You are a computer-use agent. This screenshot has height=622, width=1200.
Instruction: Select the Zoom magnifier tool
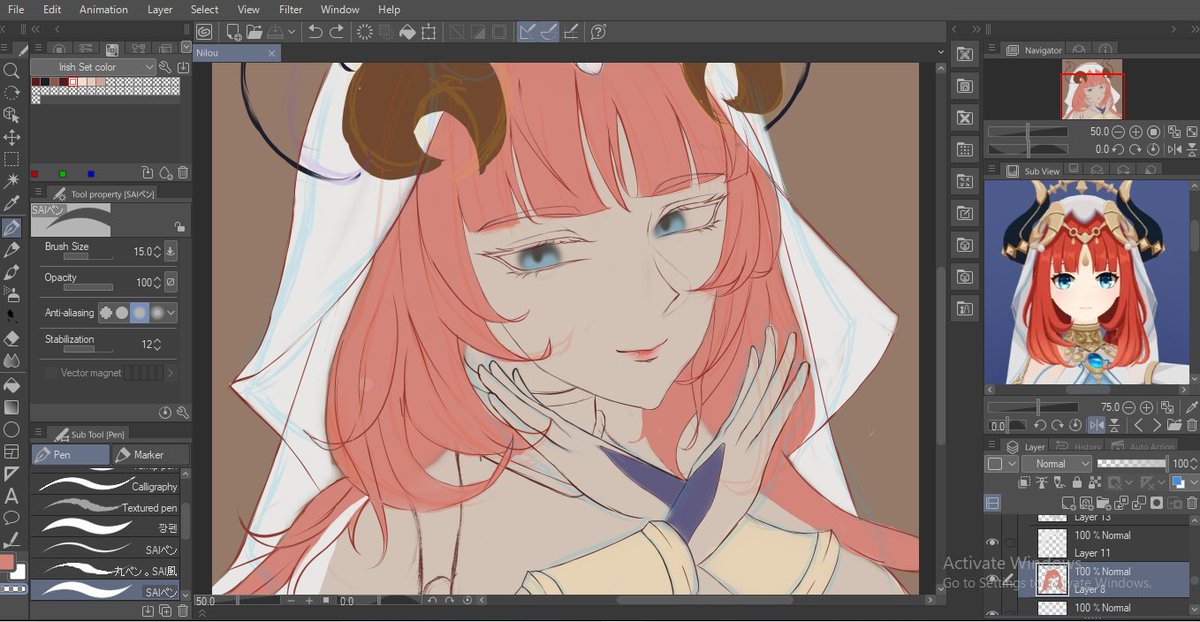(12, 71)
